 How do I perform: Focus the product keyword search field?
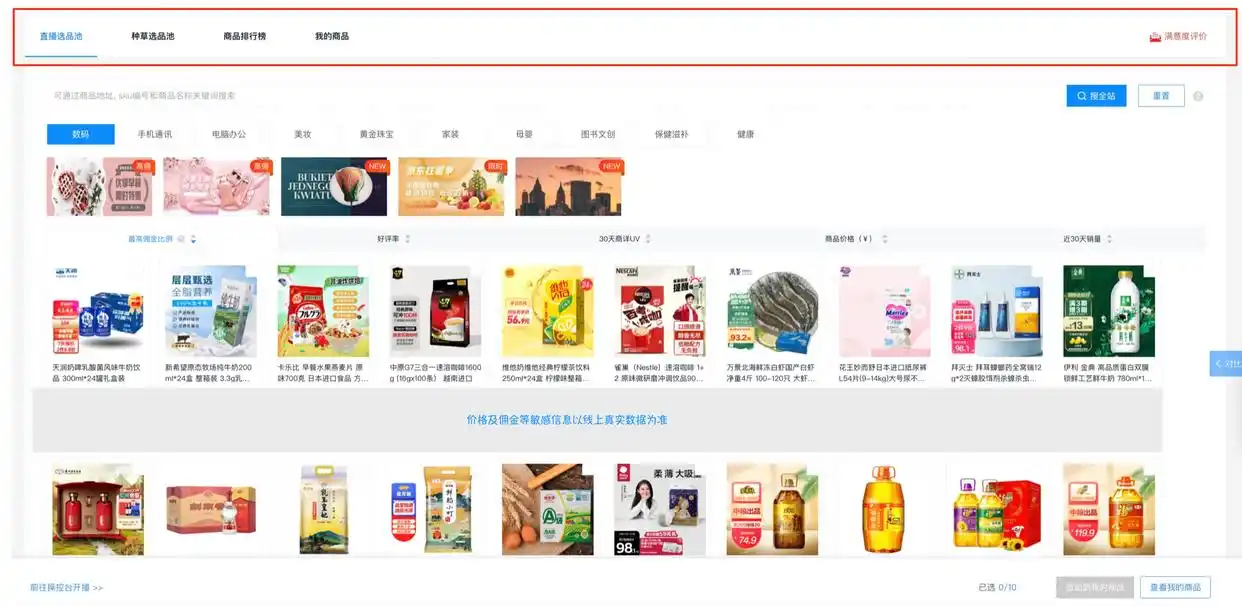pos(550,96)
